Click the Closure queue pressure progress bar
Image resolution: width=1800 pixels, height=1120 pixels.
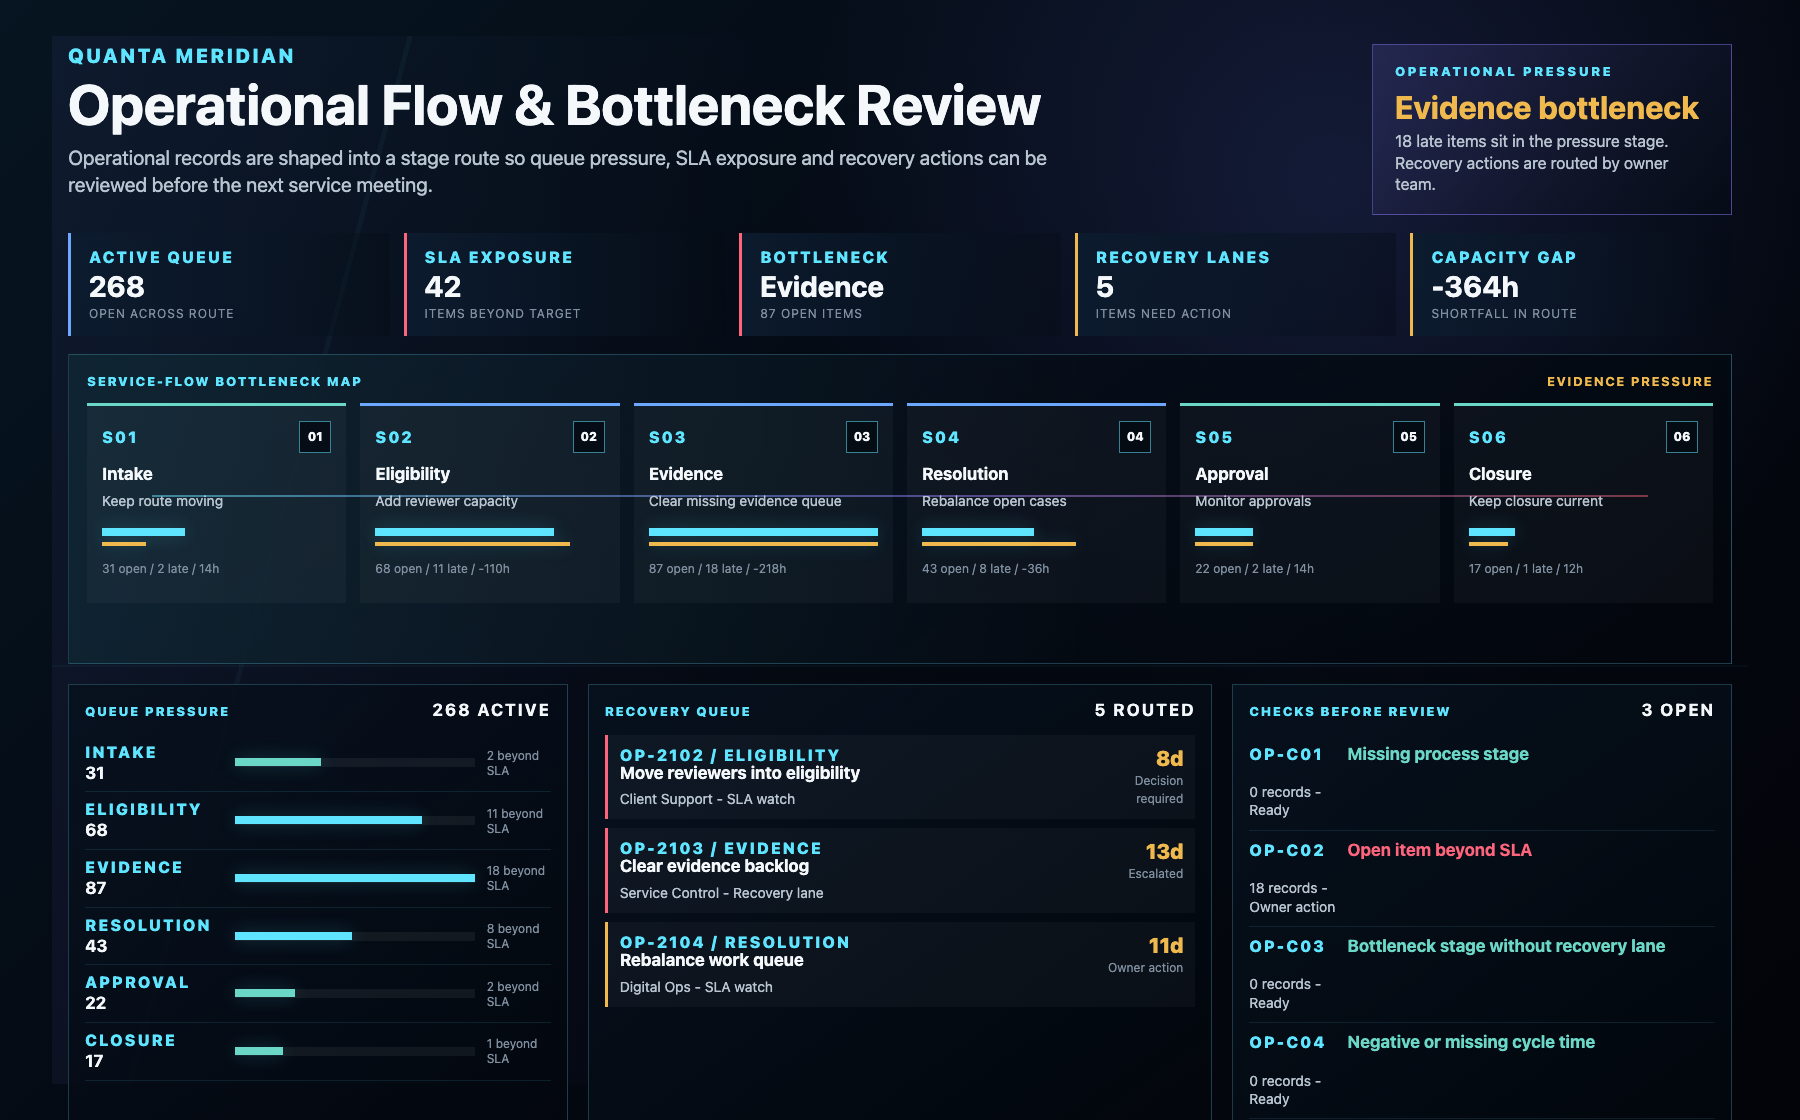tap(355, 1051)
